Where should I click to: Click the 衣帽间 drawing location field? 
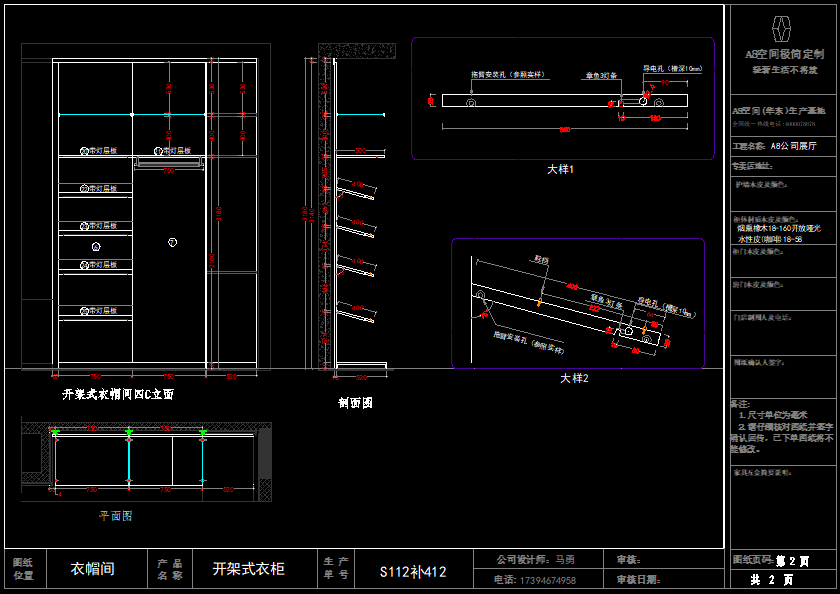pyautogui.click(x=92, y=569)
